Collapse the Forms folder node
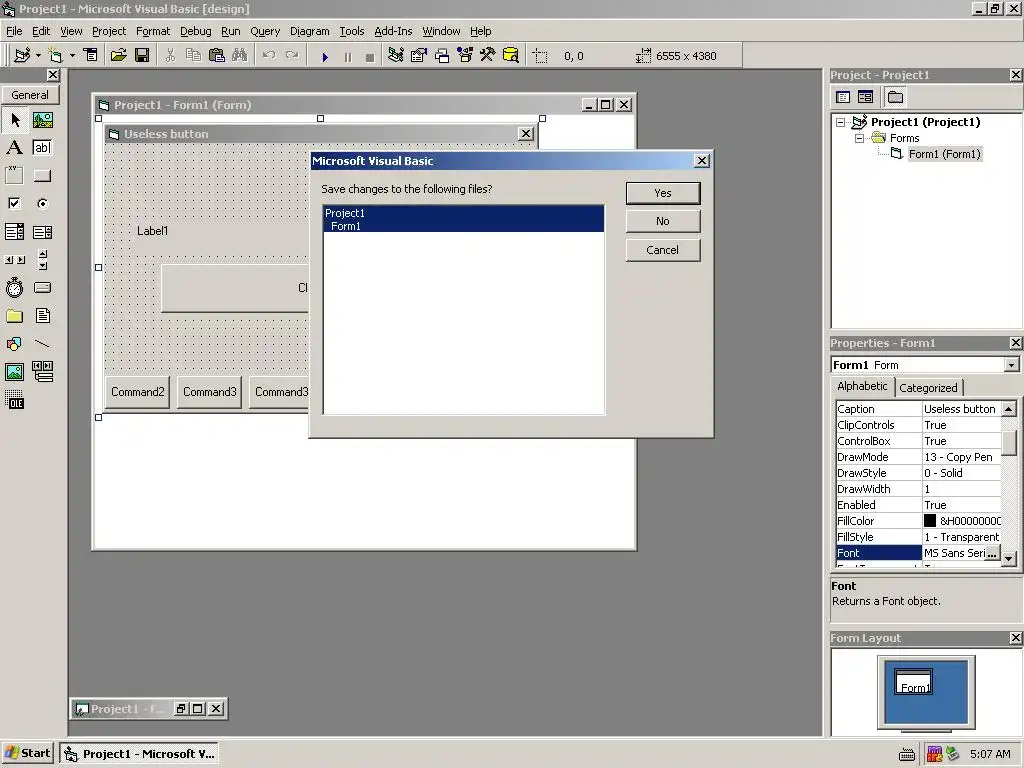 (859, 138)
